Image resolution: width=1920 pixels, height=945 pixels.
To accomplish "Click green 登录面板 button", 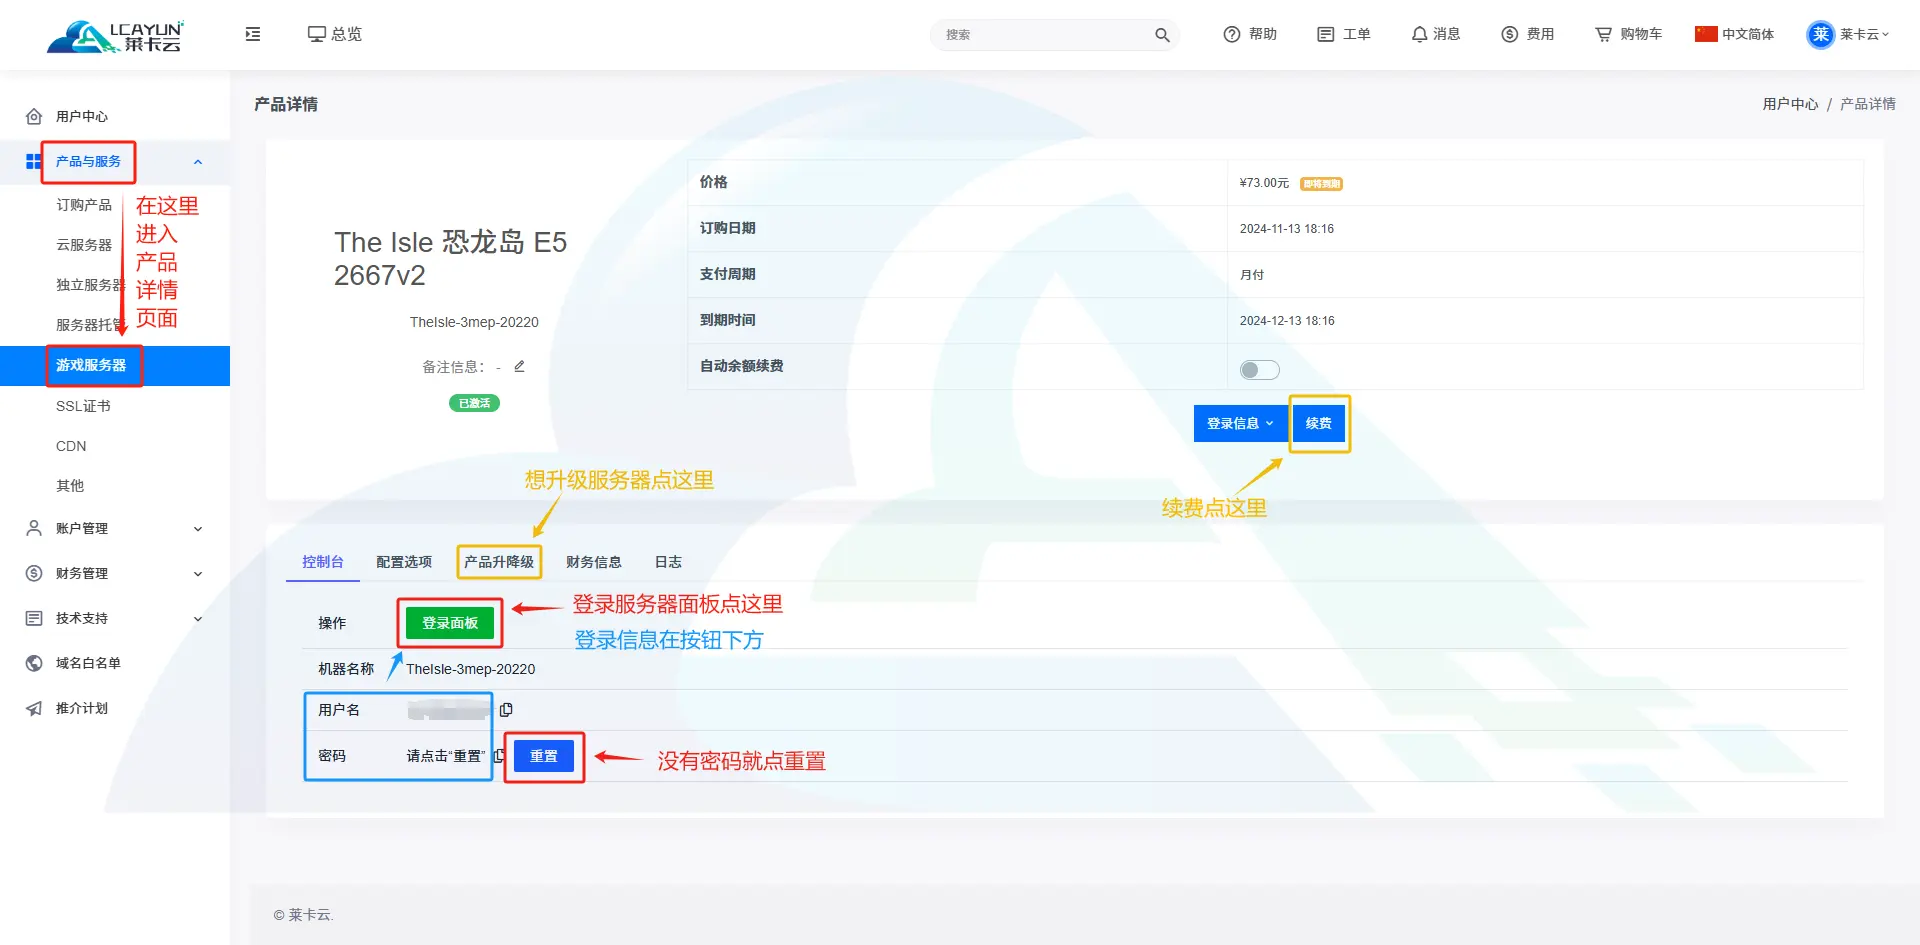I will click(x=450, y=623).
